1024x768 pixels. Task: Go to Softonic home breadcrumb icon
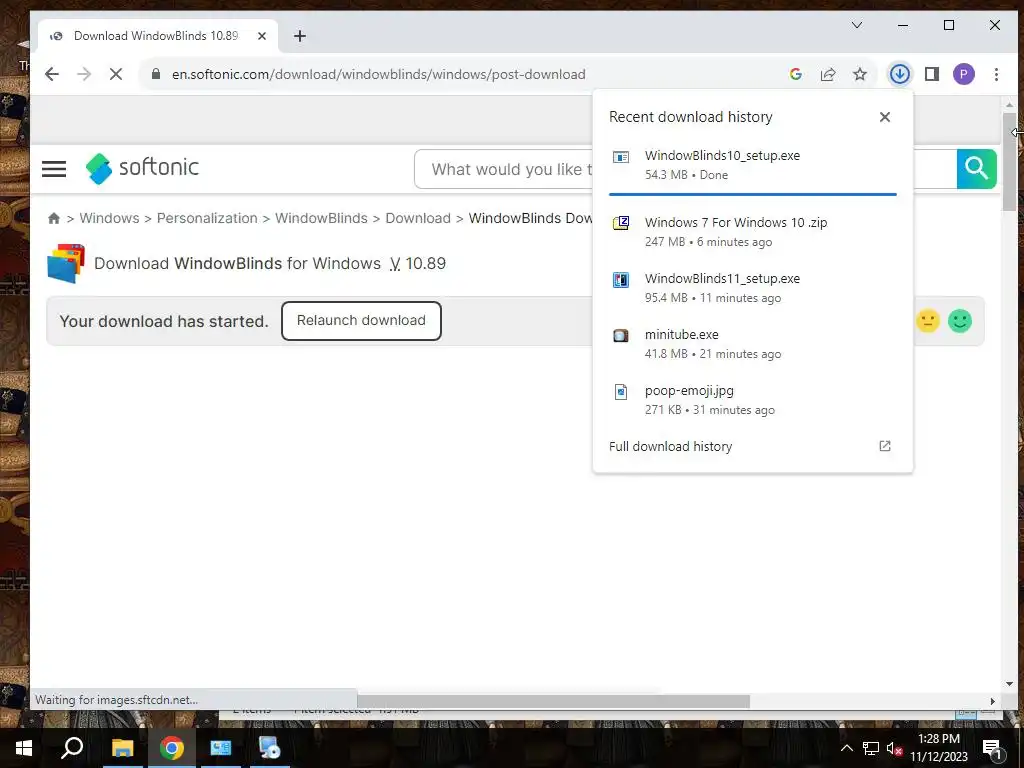(x=54, y=219)
